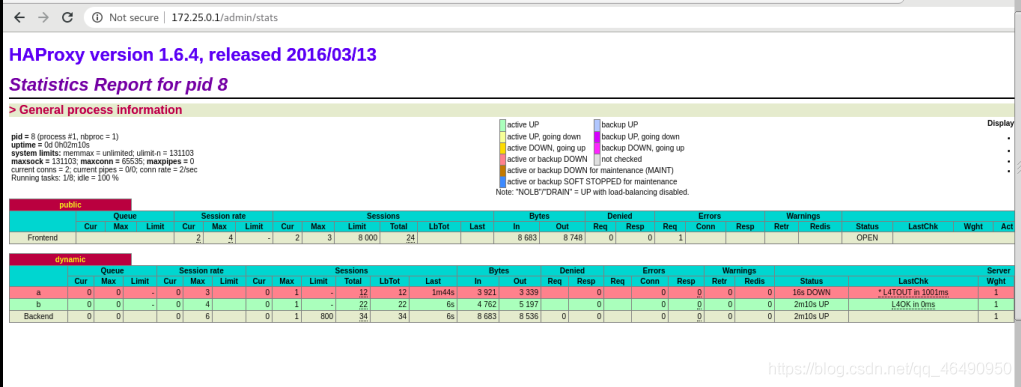This screenshot has width=1021, height=387.
Task: Click the 'LbTot' header in public table
Action: [x=438, y=226]
